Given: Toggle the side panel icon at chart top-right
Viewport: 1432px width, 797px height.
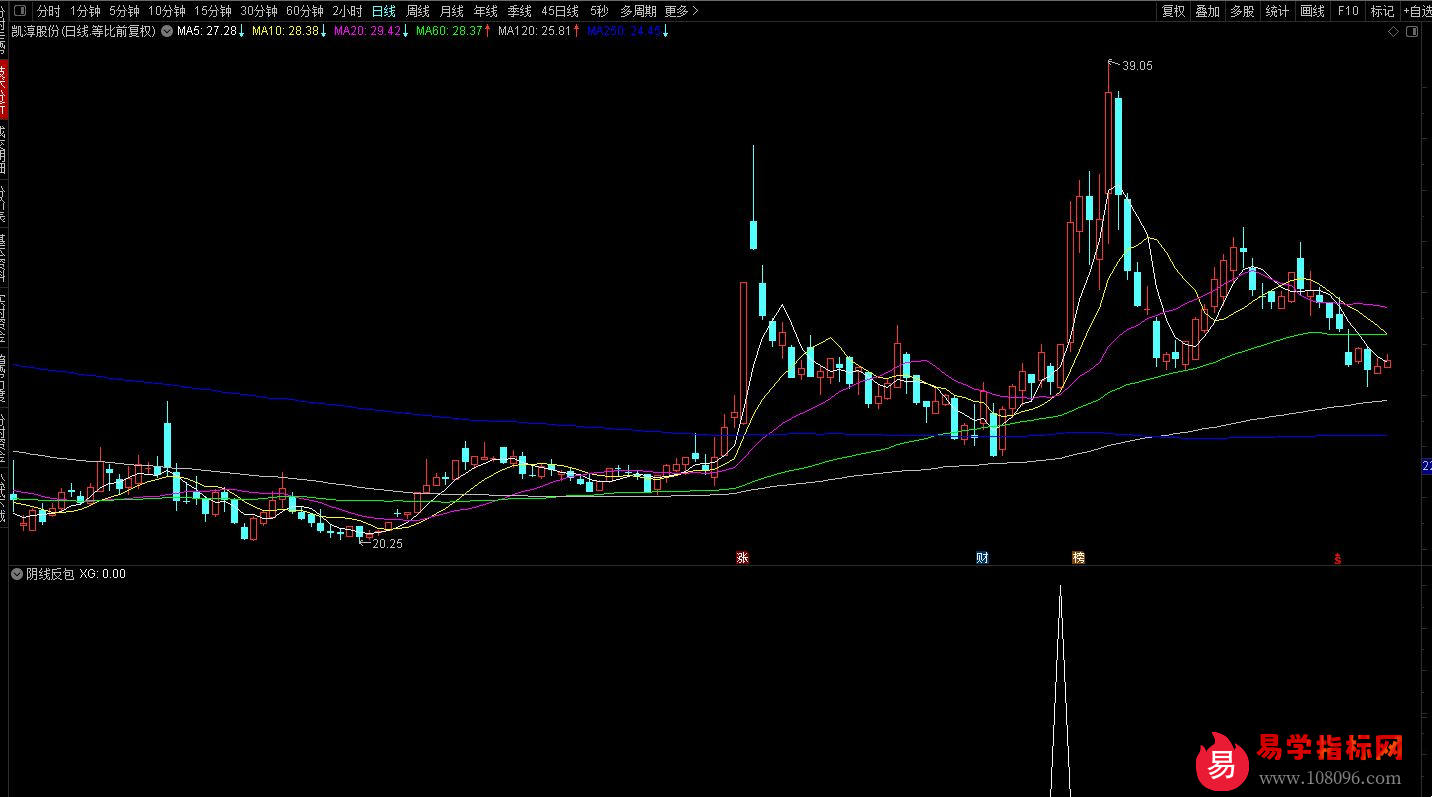Looking at the screenshot, I should pyautogui.click(x=1411, y=32).
